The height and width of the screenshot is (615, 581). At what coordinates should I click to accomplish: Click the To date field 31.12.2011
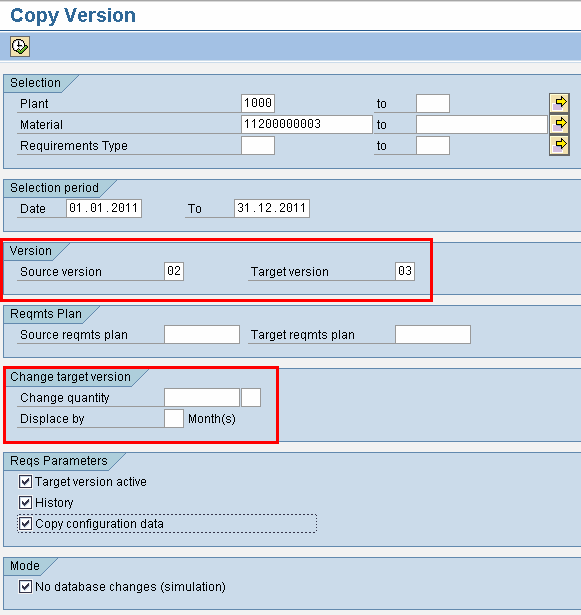click(272, 208)
